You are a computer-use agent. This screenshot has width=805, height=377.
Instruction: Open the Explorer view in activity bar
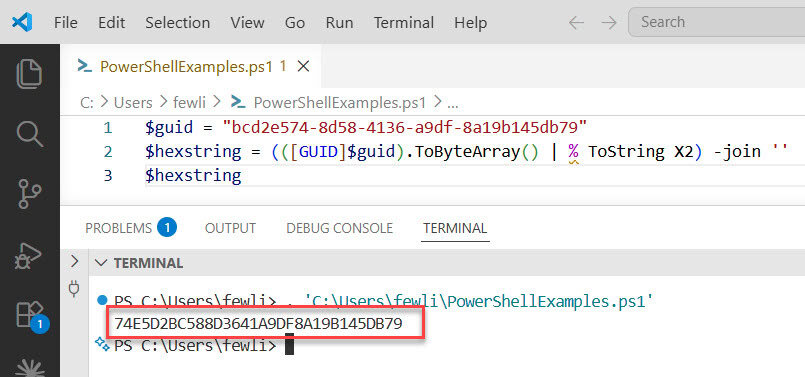coord(29,74)
